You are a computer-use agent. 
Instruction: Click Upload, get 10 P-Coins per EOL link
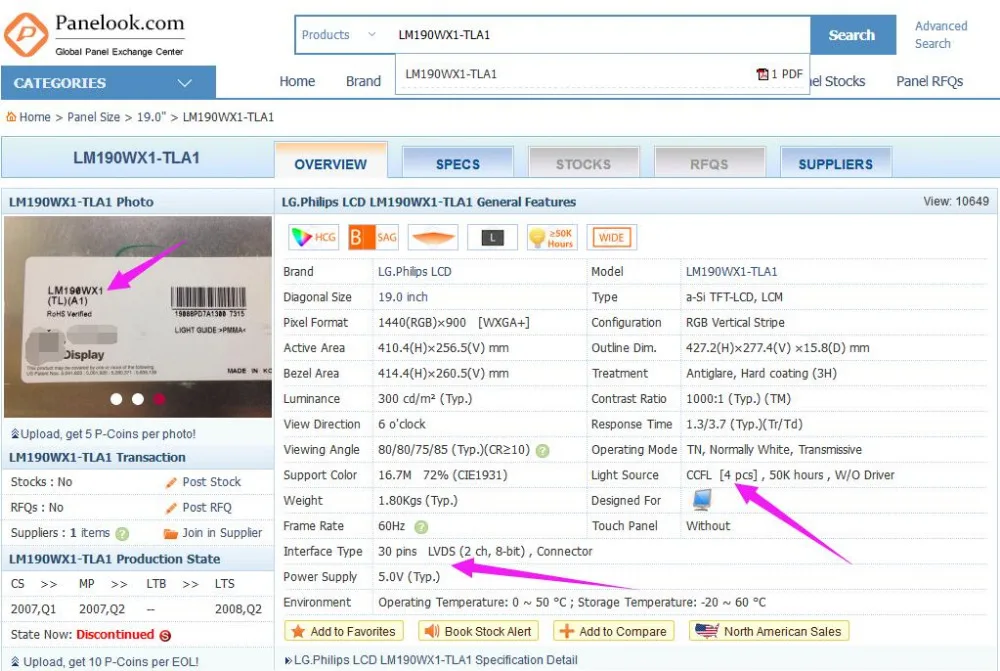coord(105,661)
